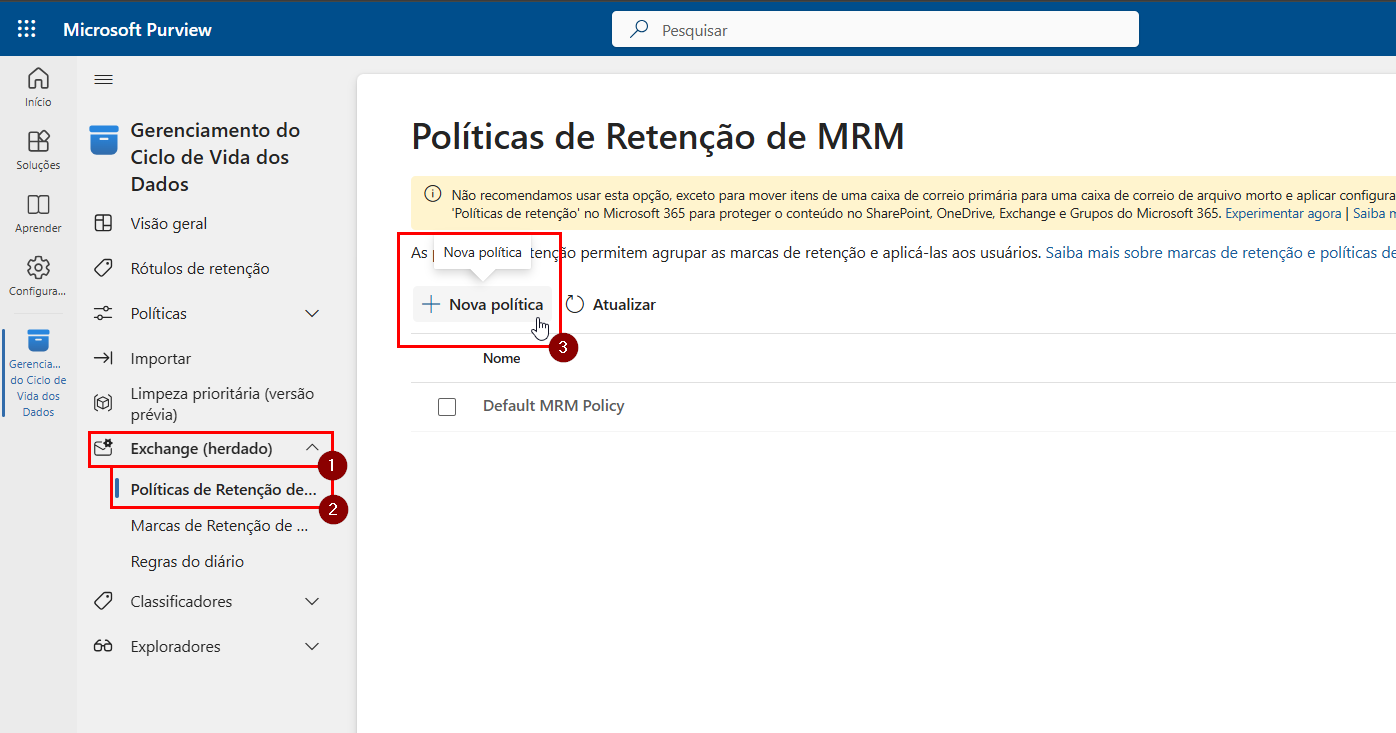The height and width of the screenshot is (733, 1396).
Task: Open Rótulos de retenção menu item
Action: click(199, 269)
